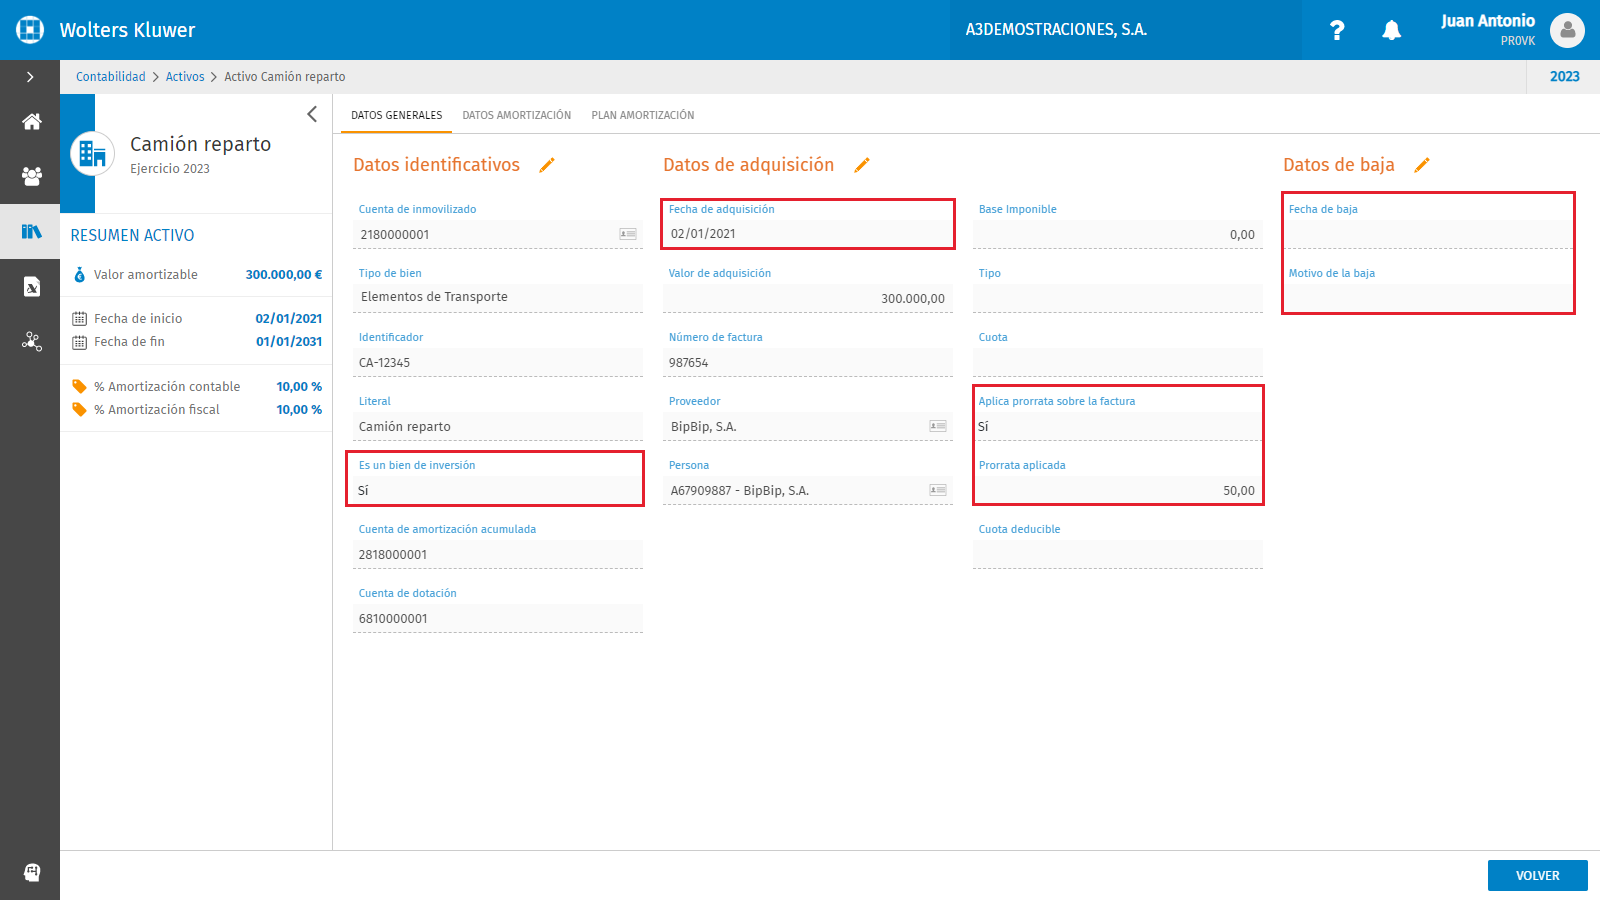The image size is (1600, 900).
Task: Switch to Plan Amortización tab
Action: (642, 115)
